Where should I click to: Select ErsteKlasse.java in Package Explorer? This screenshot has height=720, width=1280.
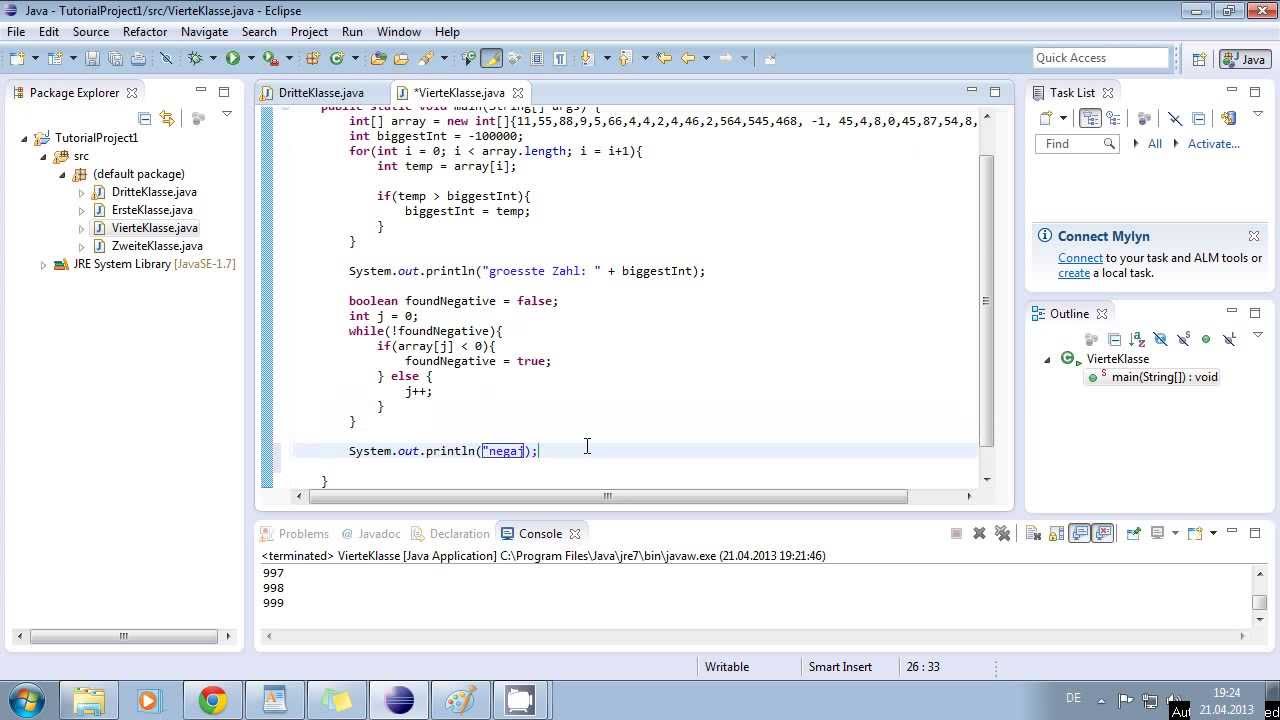(152, 210)
